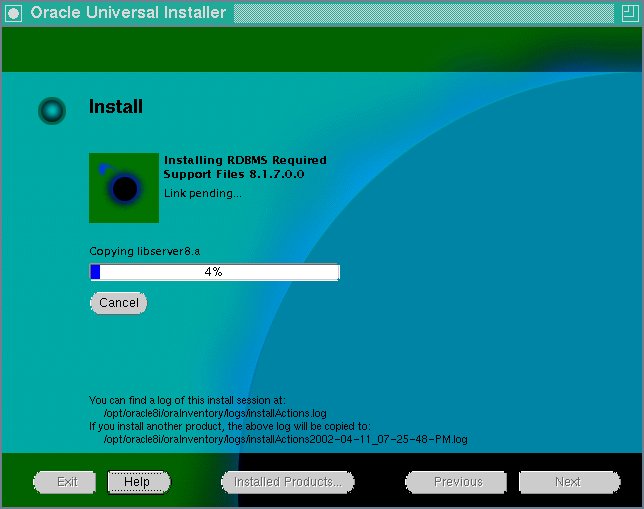
Task: Cancel the installation in progress
Action: pos(119,303)
